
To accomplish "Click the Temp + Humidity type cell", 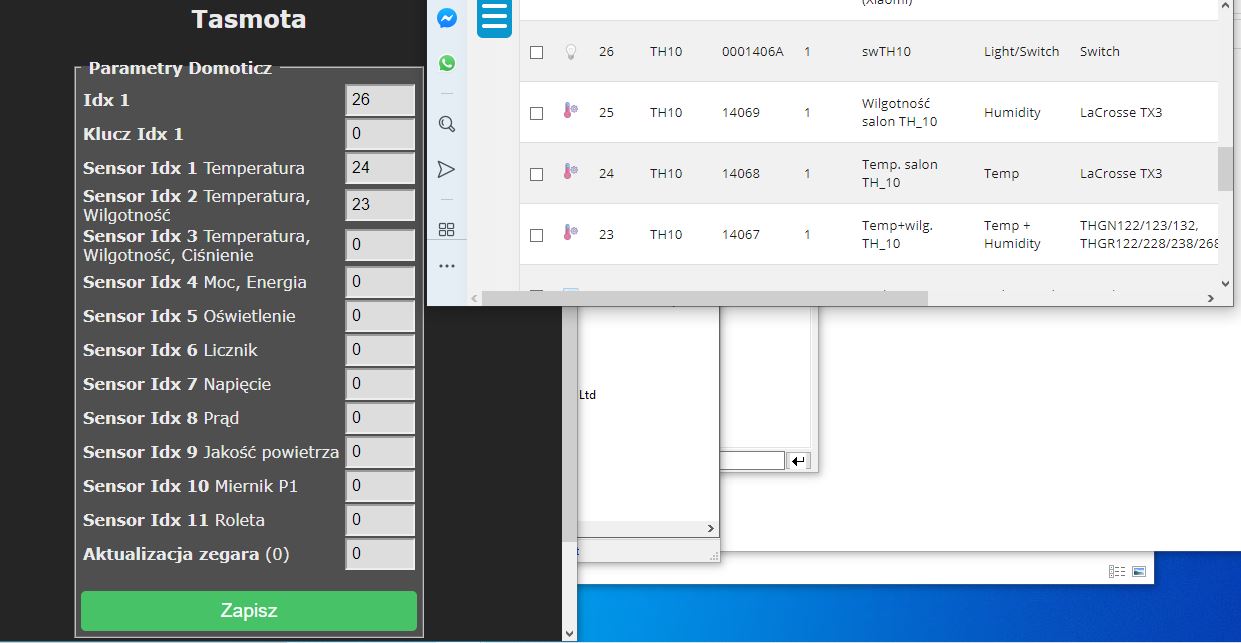I will (1012, 234).
